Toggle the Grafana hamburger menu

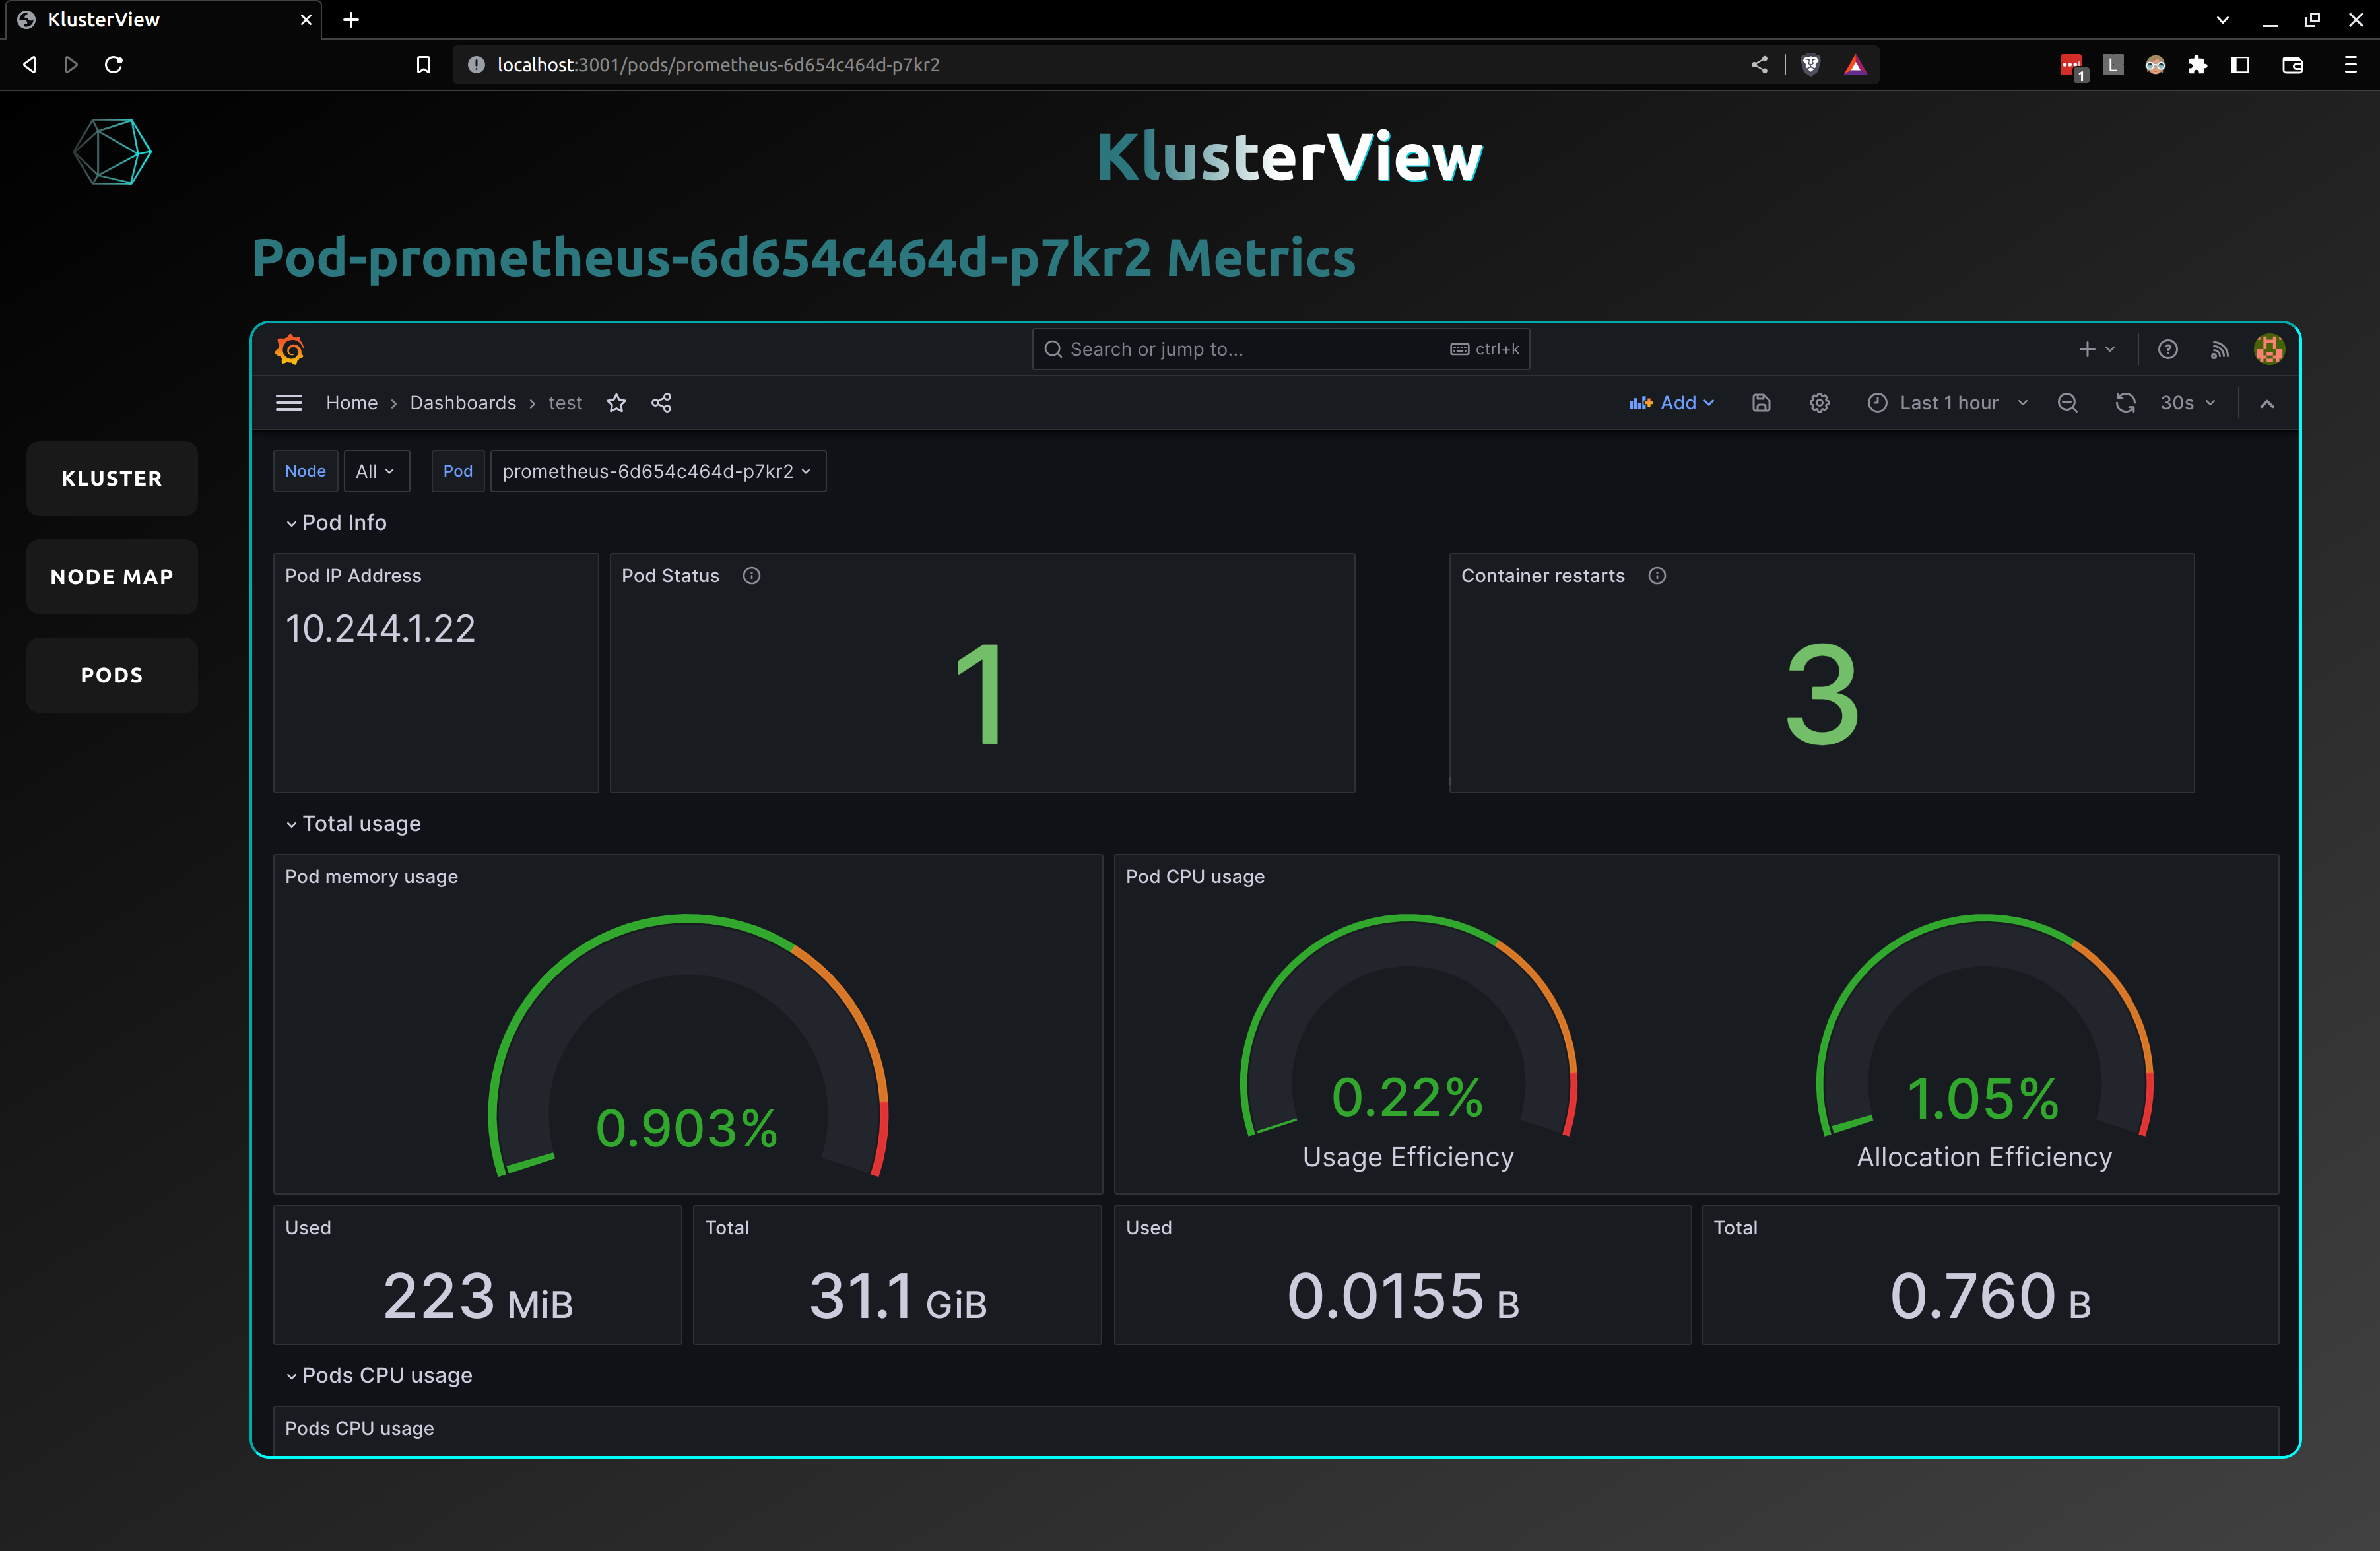point(289,403)
